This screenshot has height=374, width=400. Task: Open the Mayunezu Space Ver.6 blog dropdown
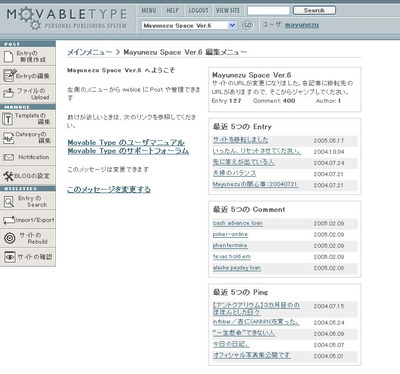pos(189,25)
